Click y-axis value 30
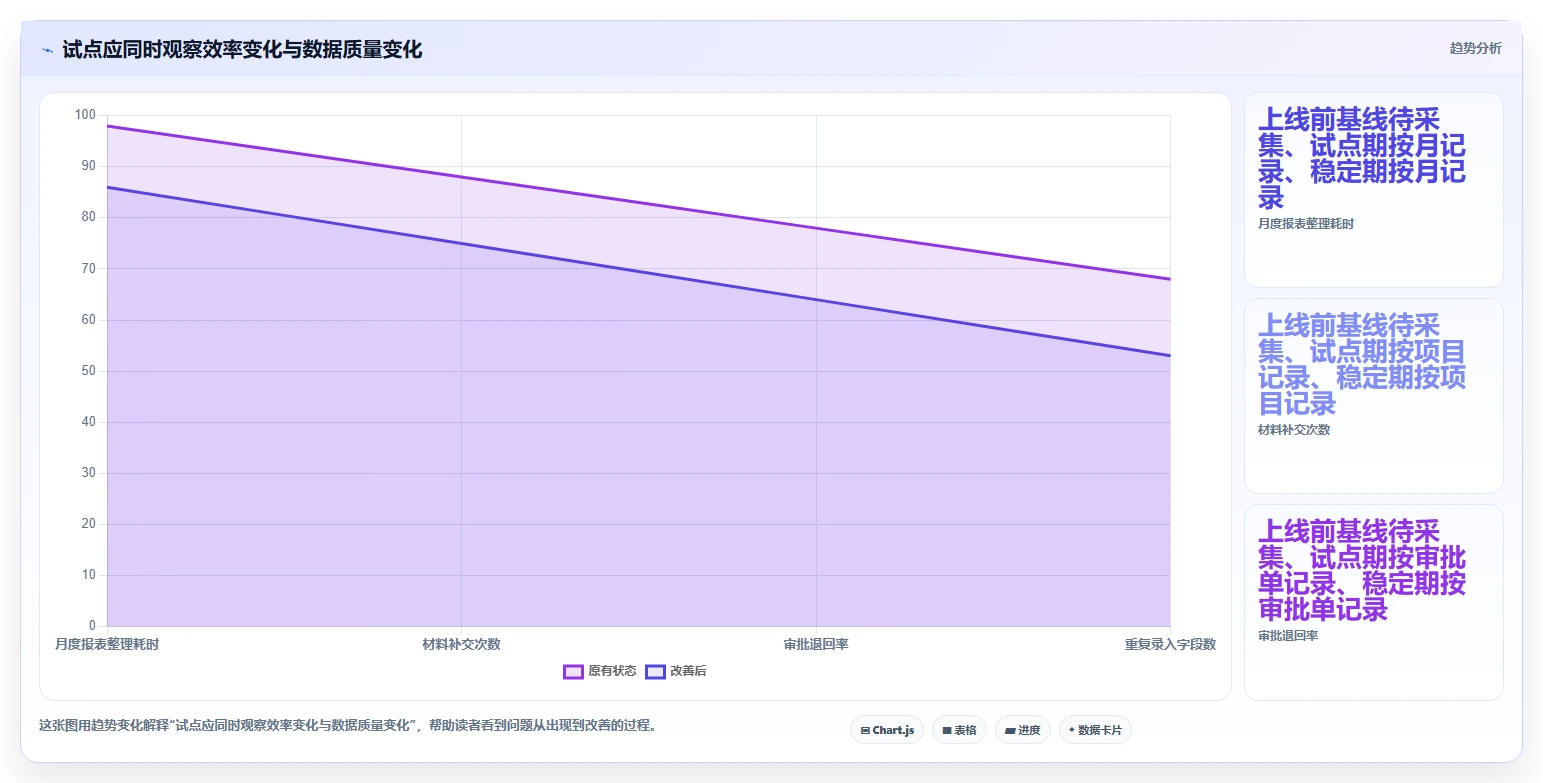The width and height of the screenshot is (1543, 783). pos(88,473)
